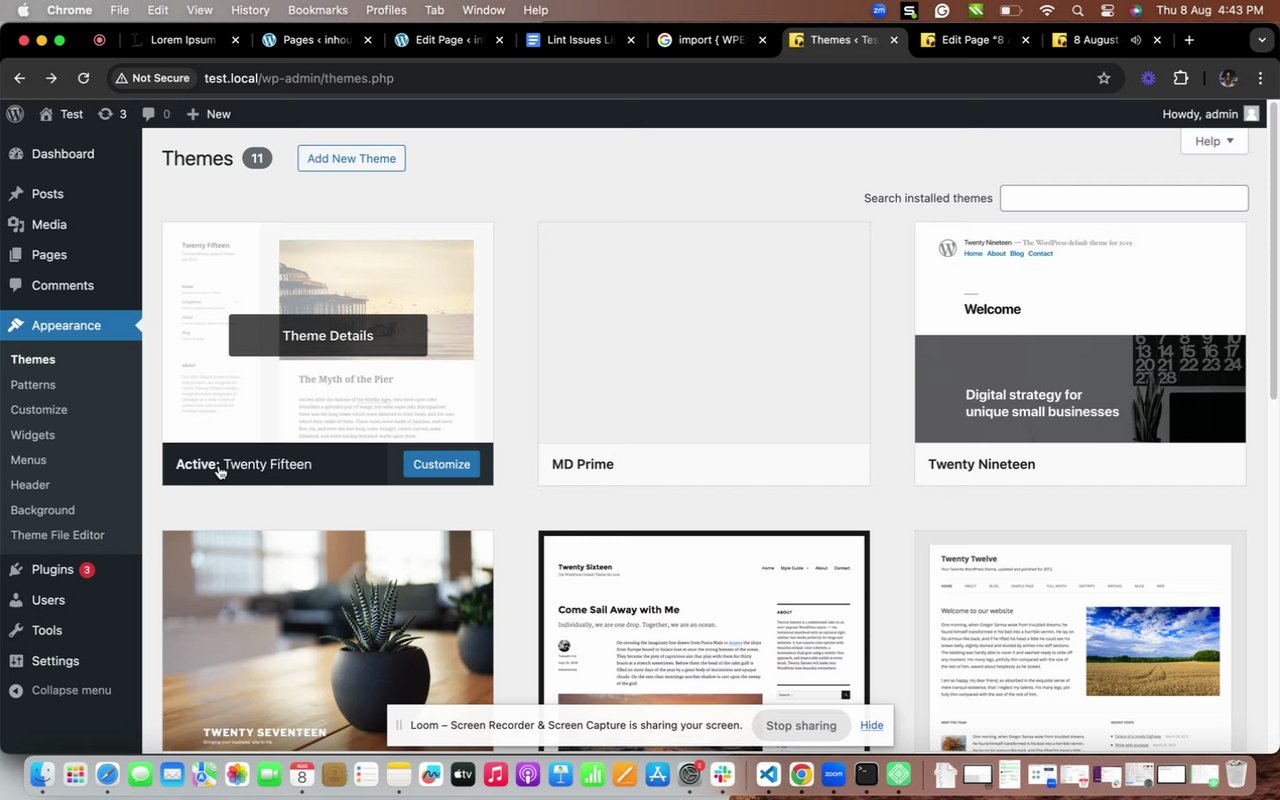Open the History menu in menu bar
This screenshot has height=800, width=1280.
pos(250,10)
